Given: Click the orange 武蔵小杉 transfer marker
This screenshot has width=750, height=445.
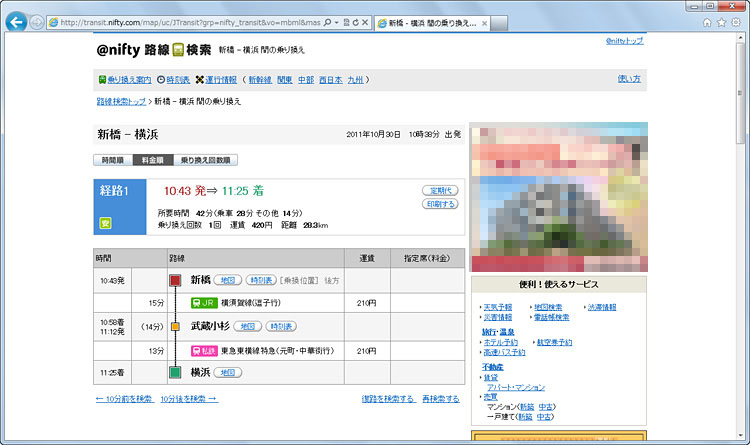Looking at the screenshot, I should pyautogui.click(x=175, y=326).
